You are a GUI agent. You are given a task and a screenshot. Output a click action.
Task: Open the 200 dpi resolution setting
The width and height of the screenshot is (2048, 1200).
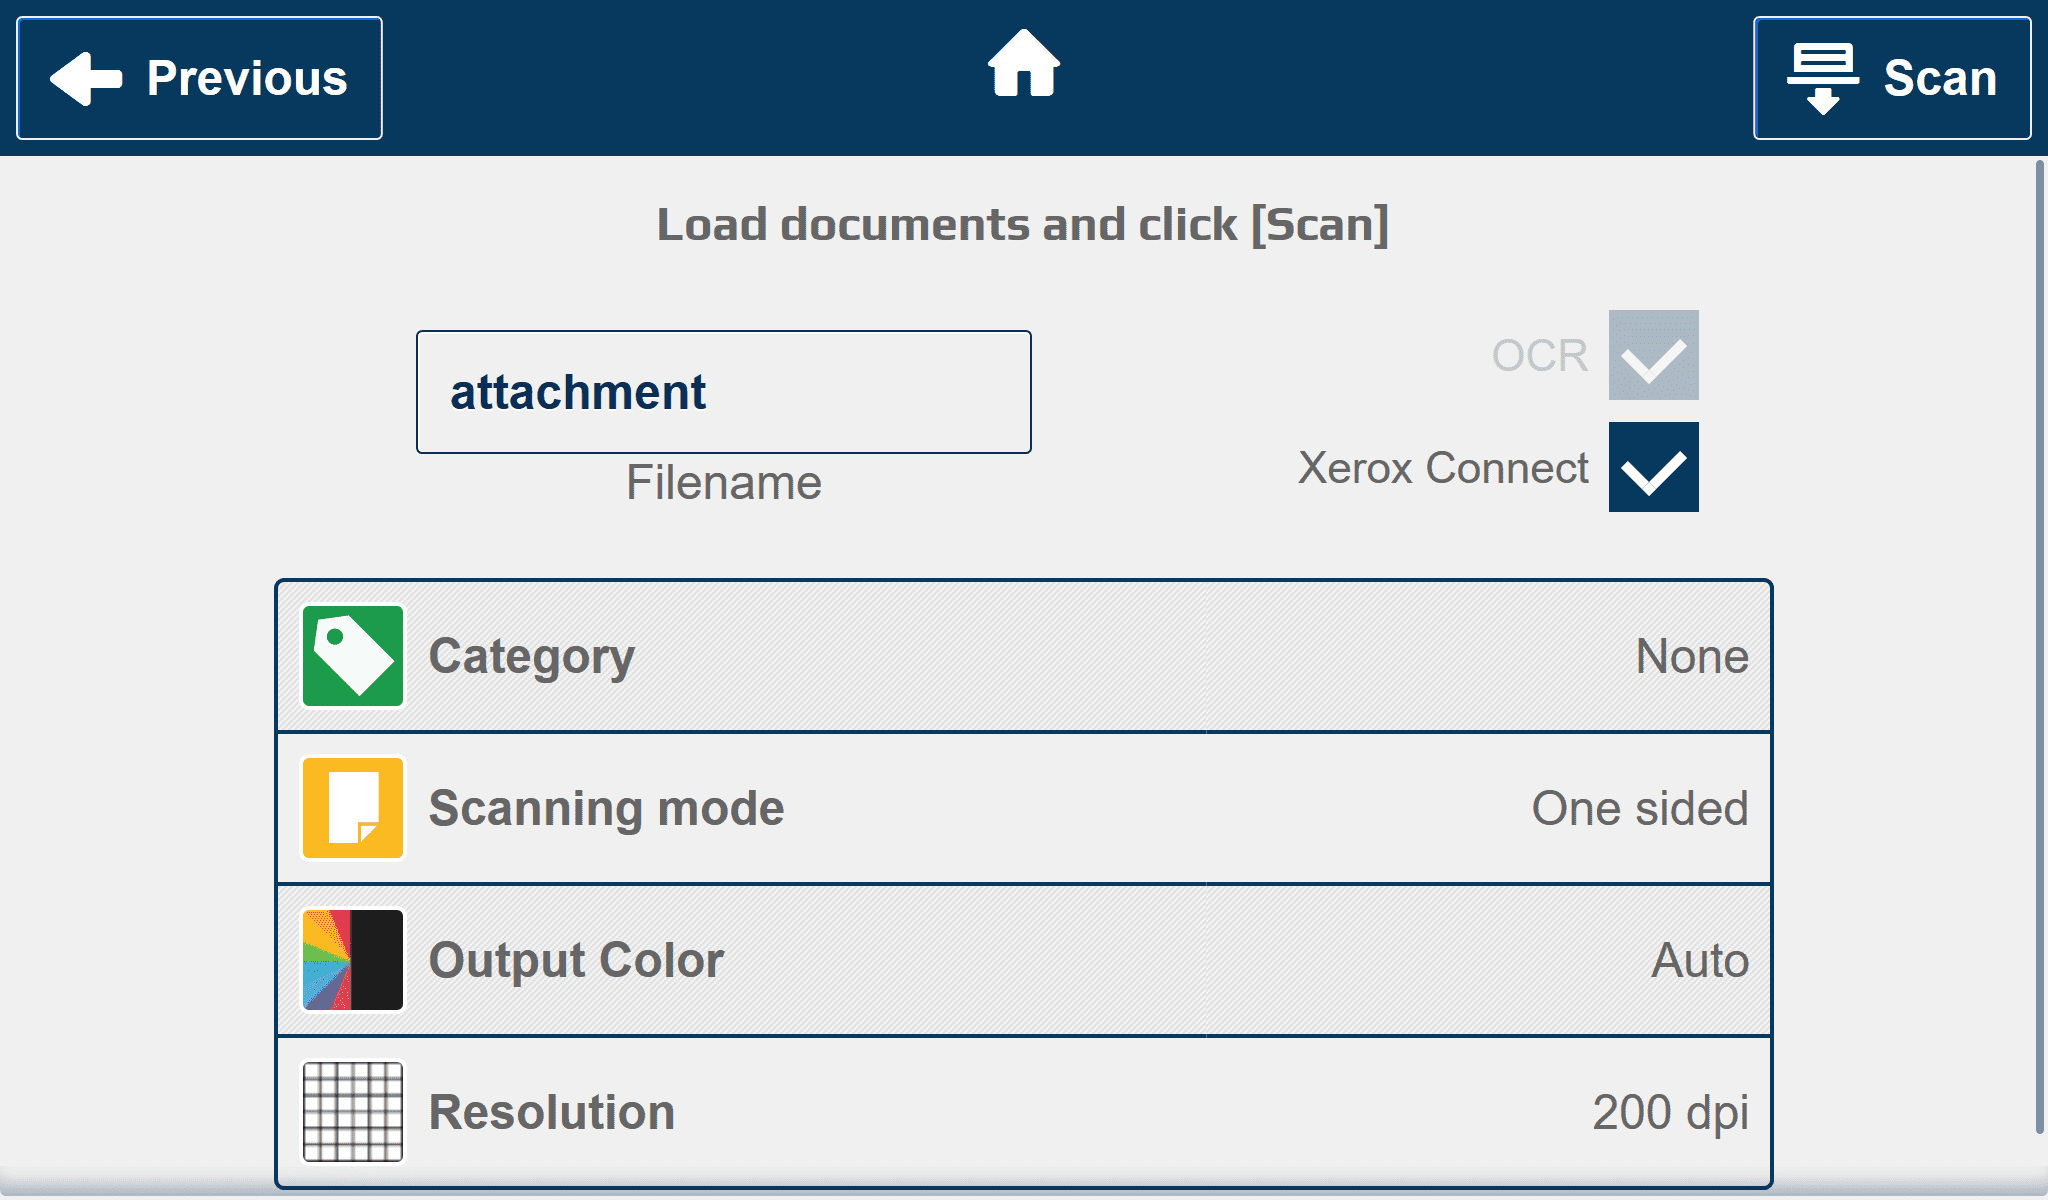pos(1670,1113)
